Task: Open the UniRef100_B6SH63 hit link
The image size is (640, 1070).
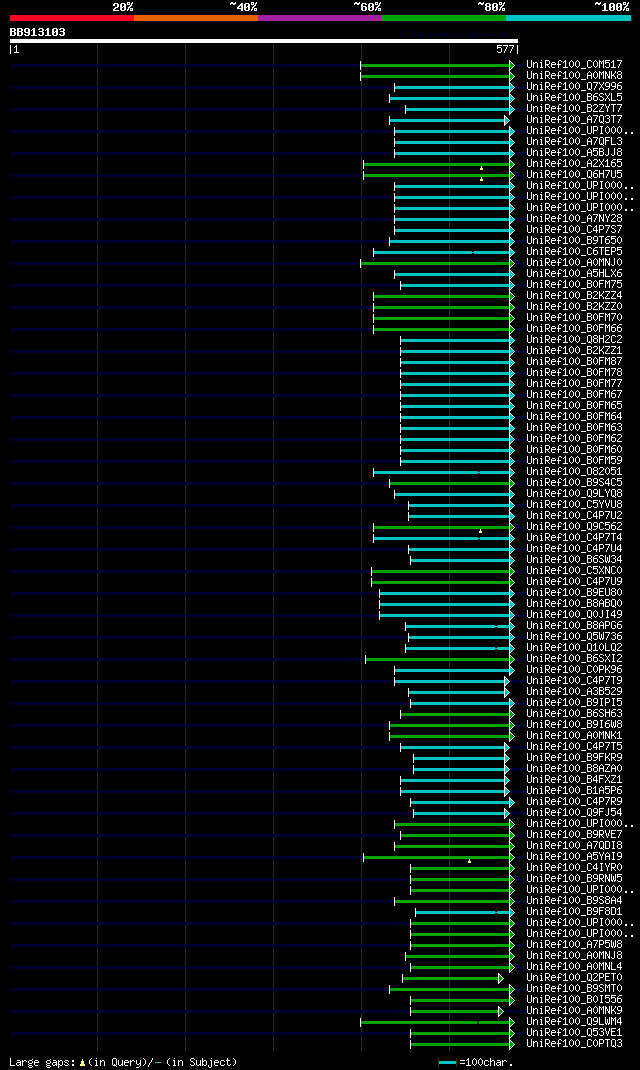Action: [x=574, y=714]
